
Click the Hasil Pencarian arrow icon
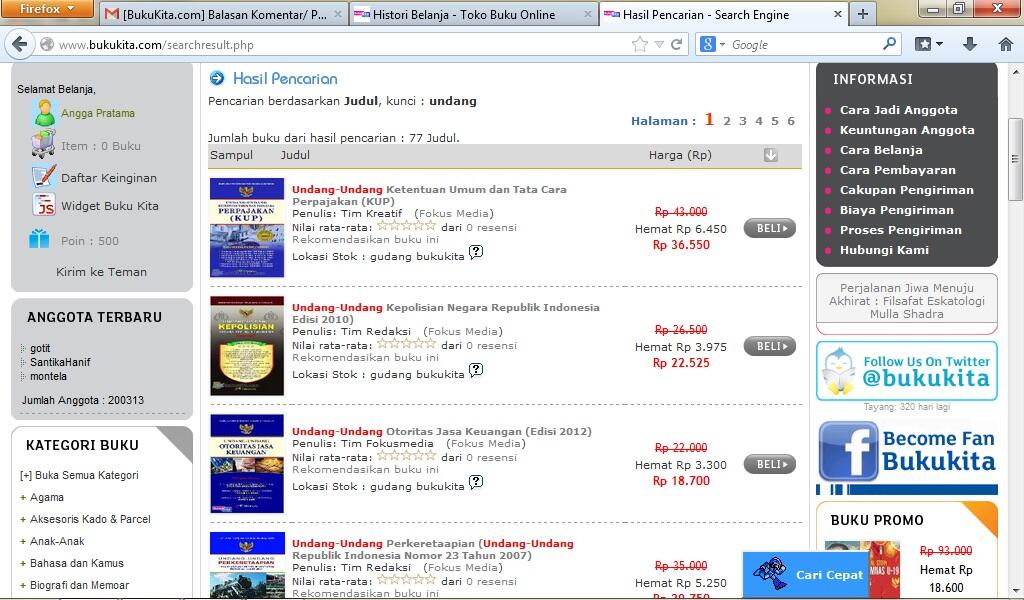pyautogui.click(x=217, y=78)
